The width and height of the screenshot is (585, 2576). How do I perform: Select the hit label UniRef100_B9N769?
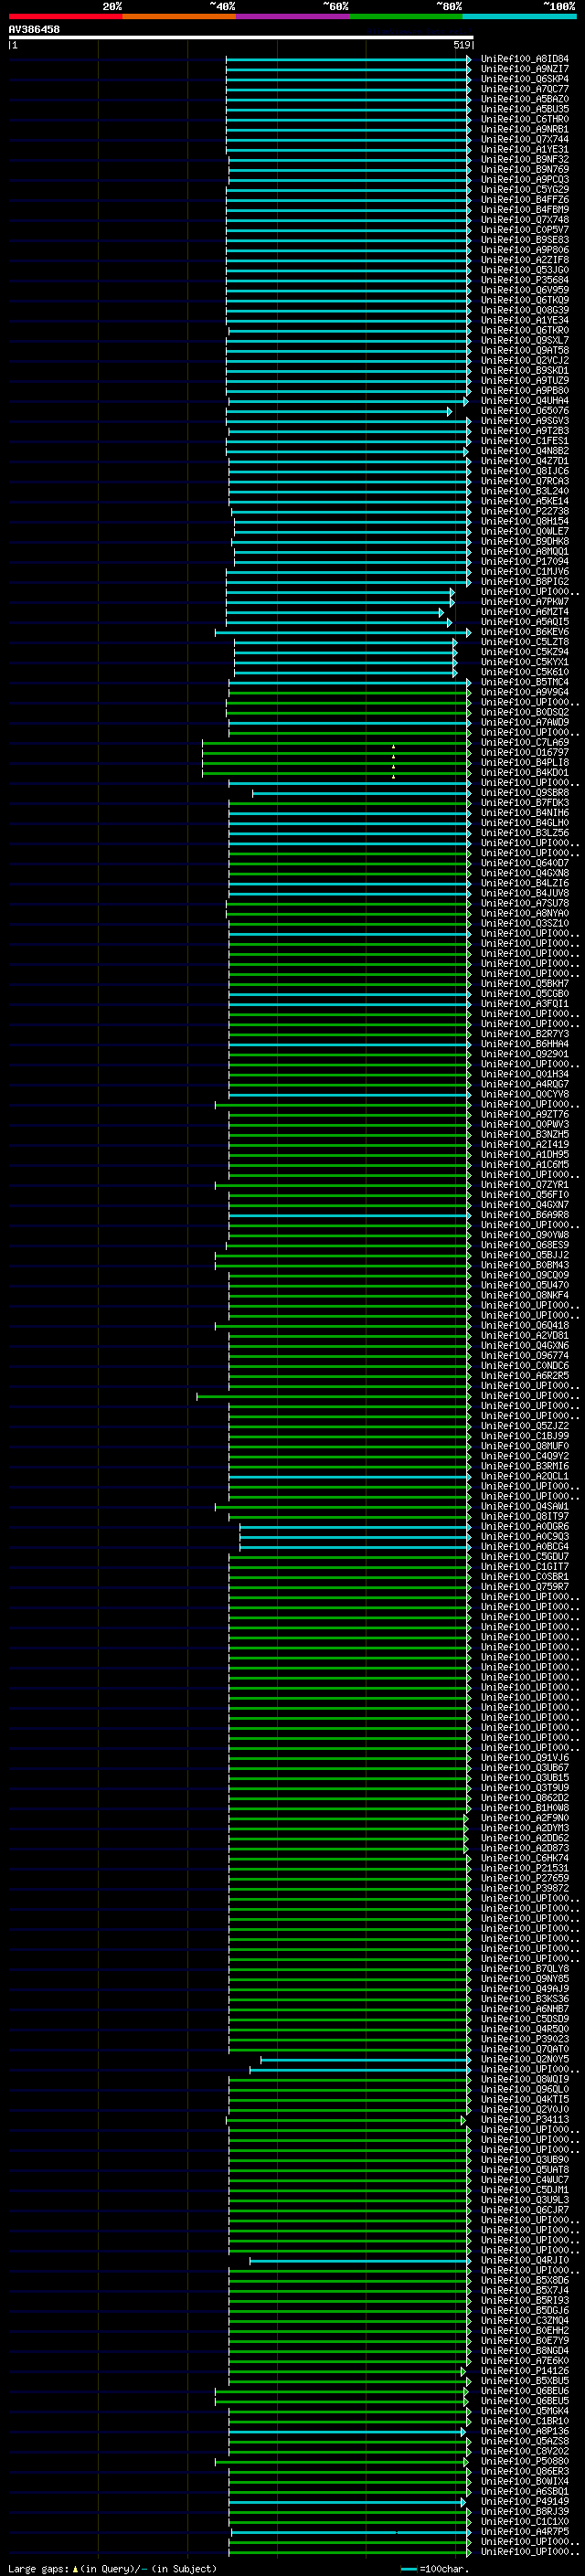(x=525, y=169)
